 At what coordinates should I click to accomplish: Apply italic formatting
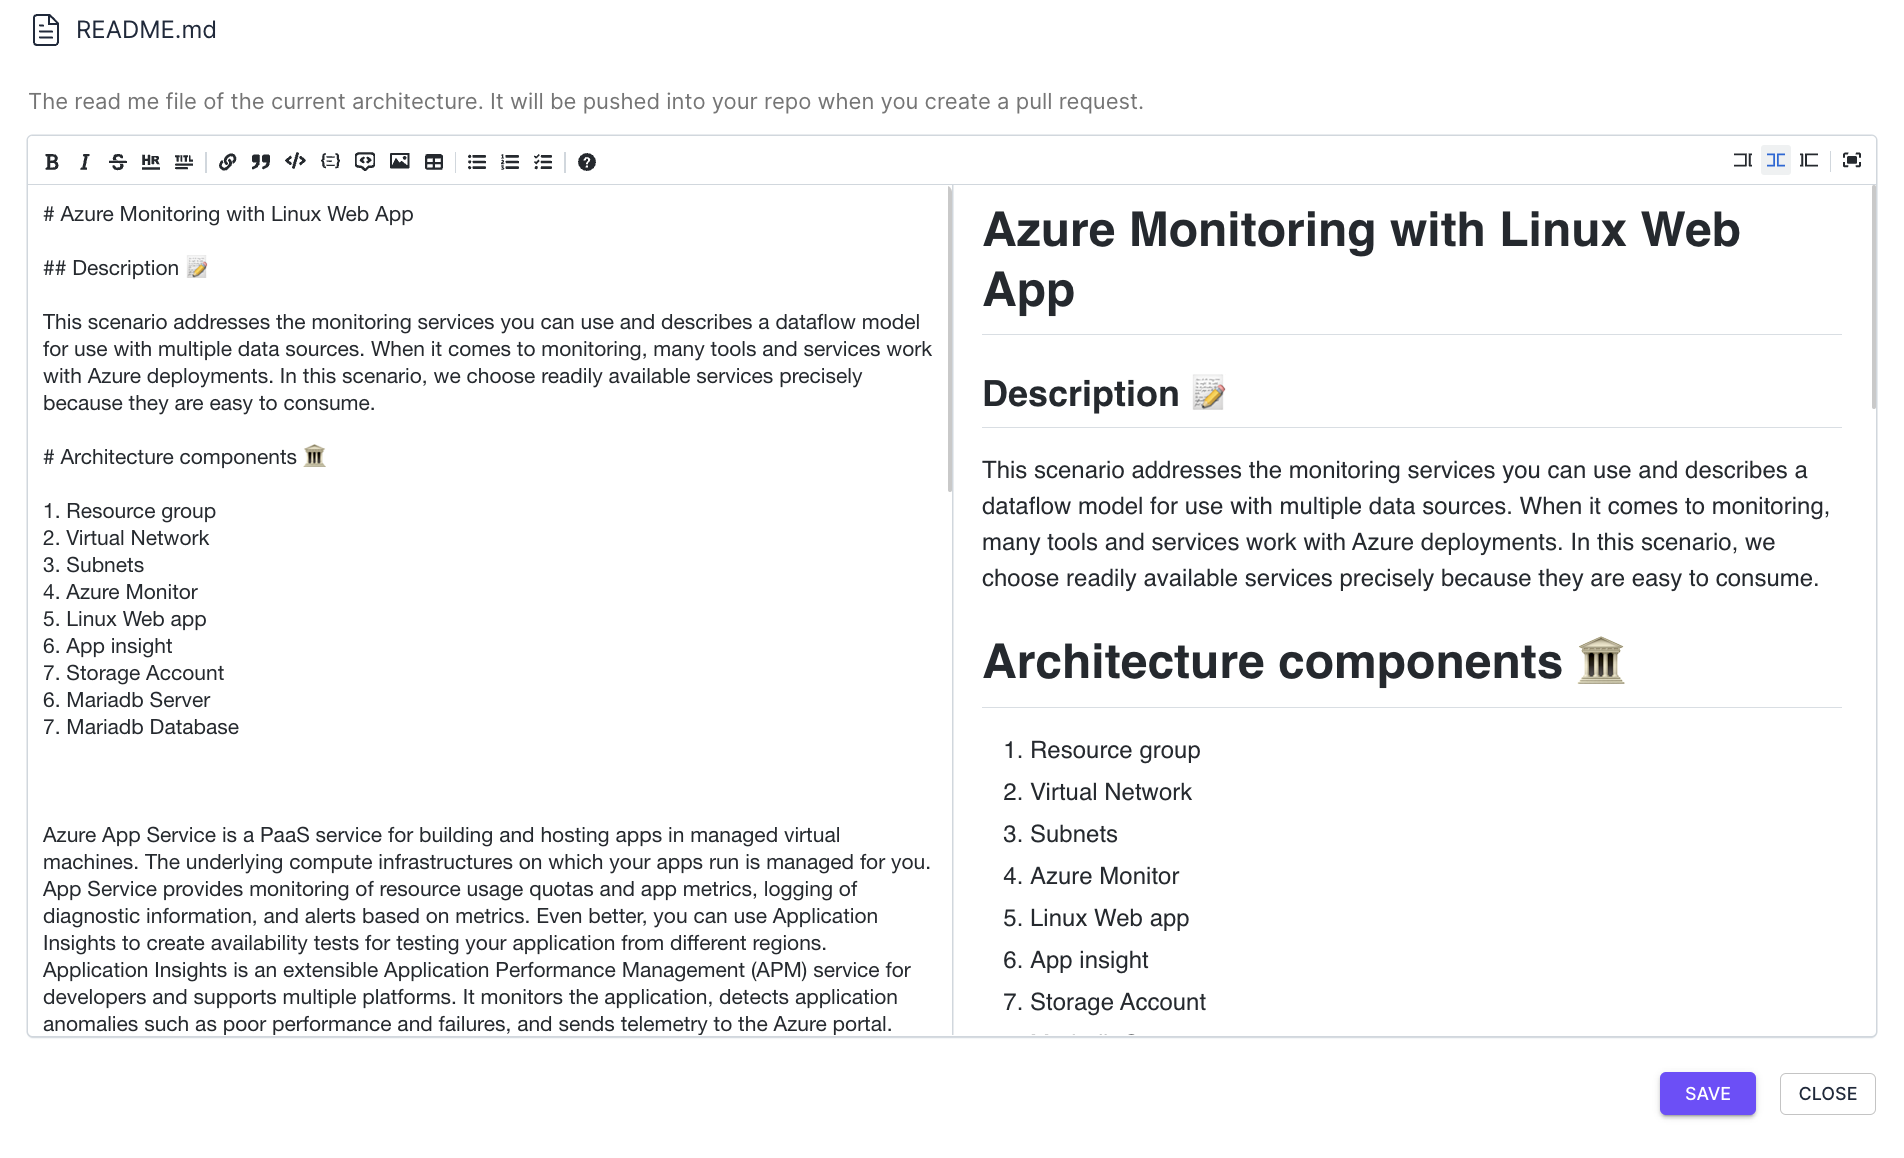pyautogui.click(x=85, y=162)
